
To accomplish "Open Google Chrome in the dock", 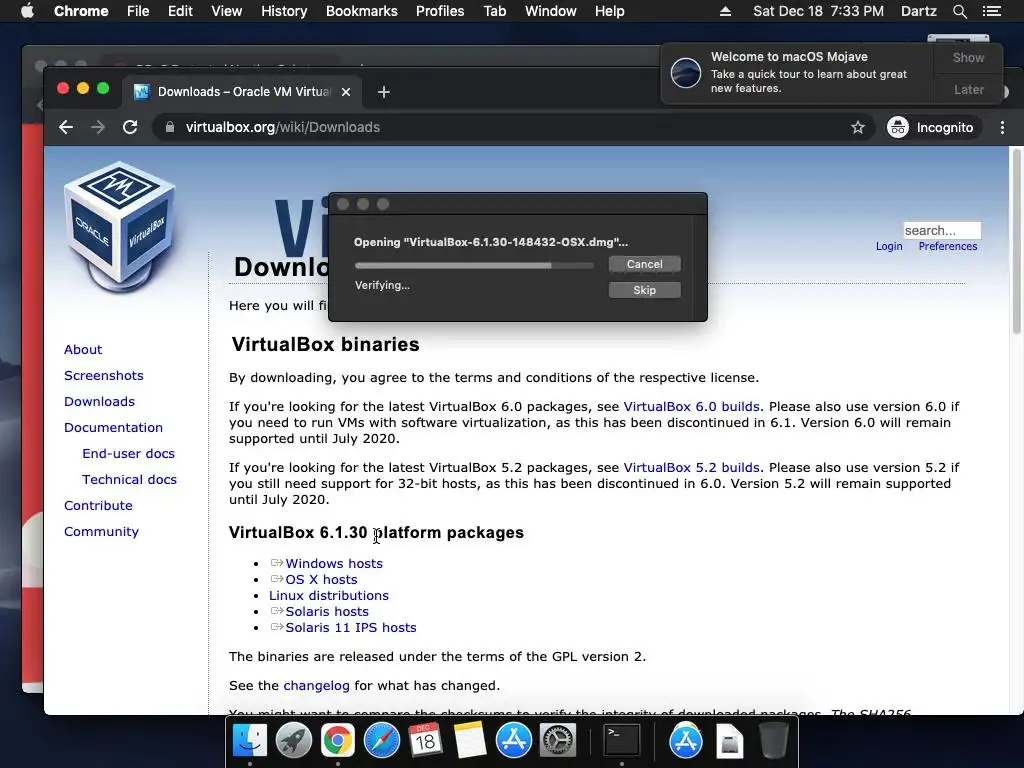I will [x=337, y=741].
